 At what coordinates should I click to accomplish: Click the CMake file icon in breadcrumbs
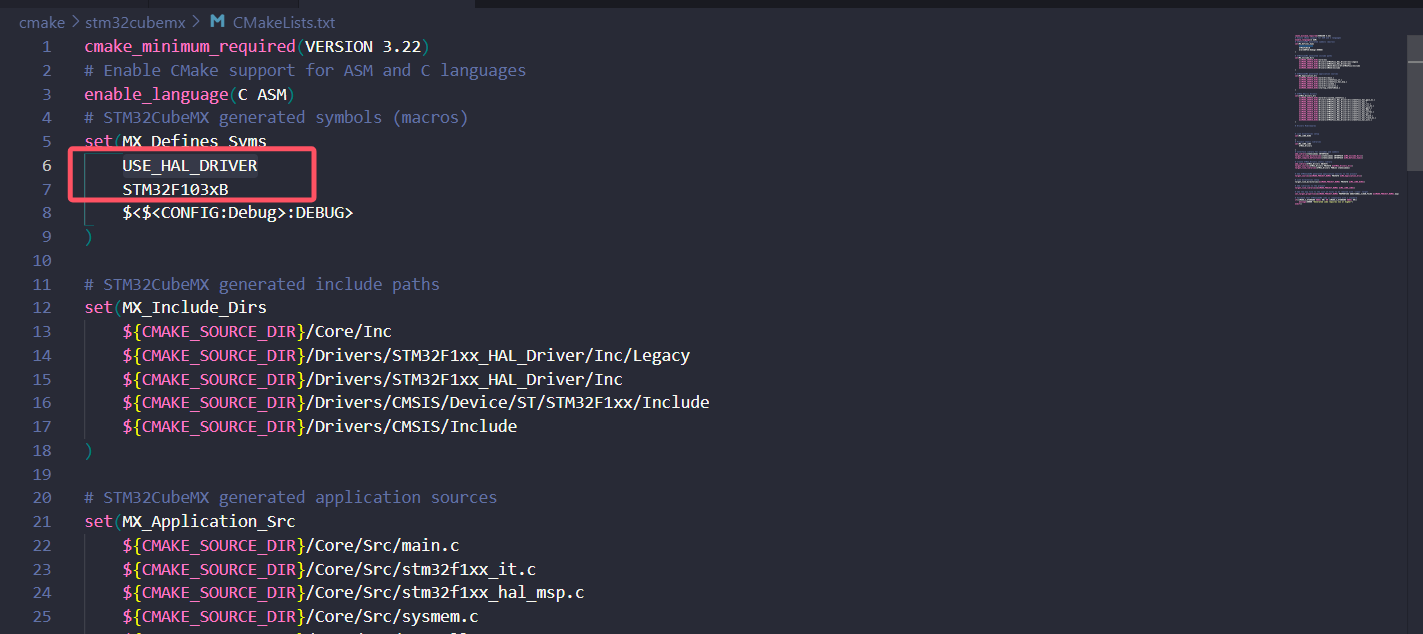(216, 21)
